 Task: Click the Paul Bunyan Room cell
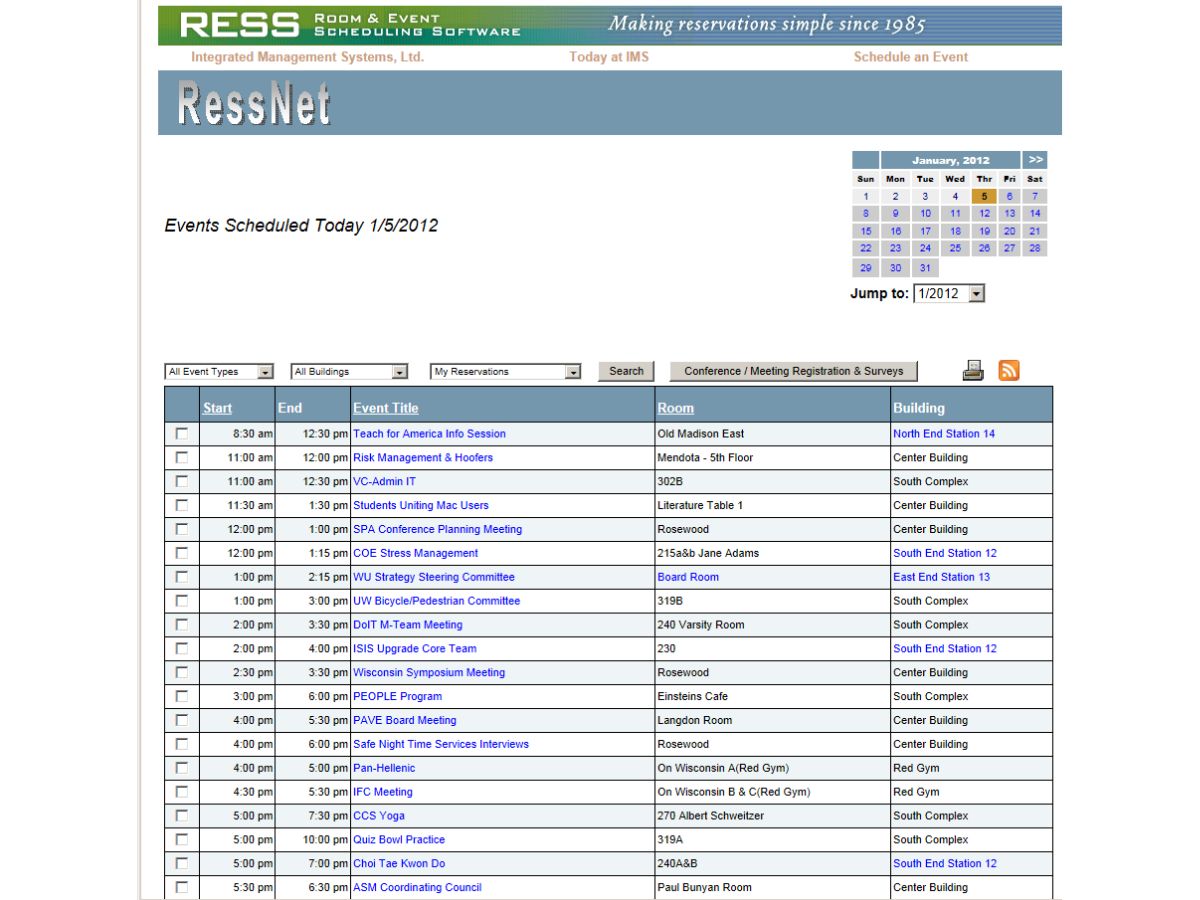coord(772,888)
